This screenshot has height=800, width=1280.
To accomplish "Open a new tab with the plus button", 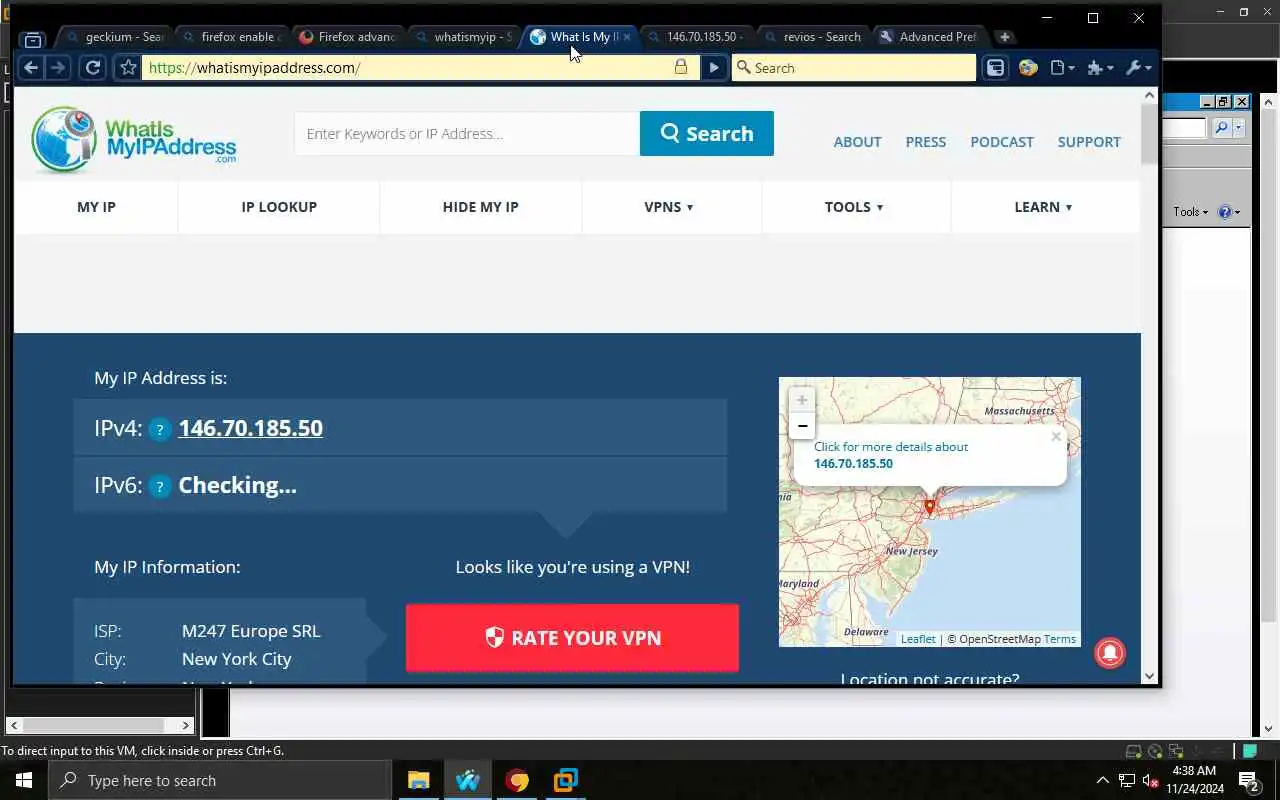I will [x=1005, y=37].
